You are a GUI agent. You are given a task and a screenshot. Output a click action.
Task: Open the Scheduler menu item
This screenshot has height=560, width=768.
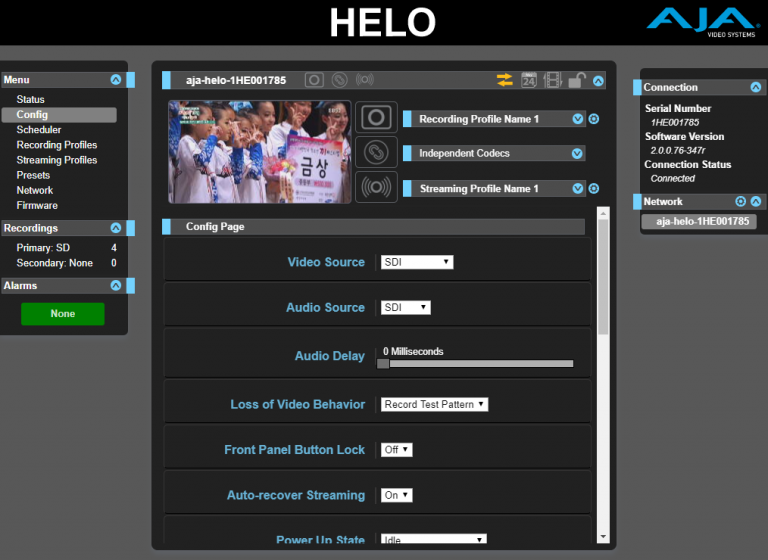click(x=39, y=130)
